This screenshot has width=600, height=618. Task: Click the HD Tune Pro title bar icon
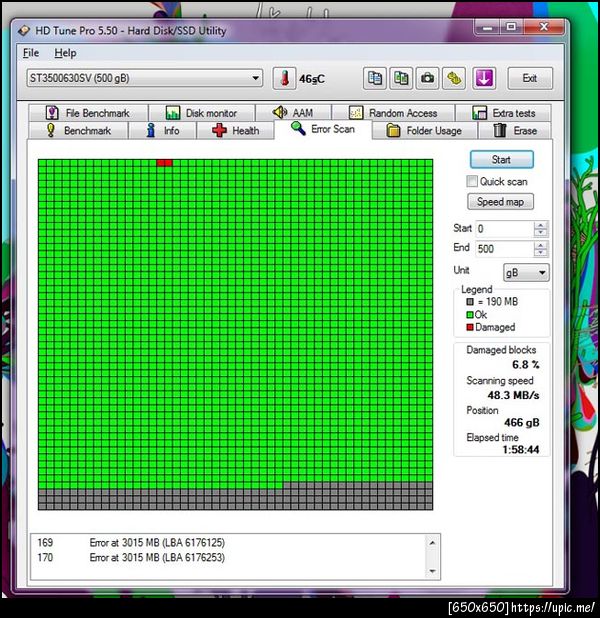click(24, 30)
